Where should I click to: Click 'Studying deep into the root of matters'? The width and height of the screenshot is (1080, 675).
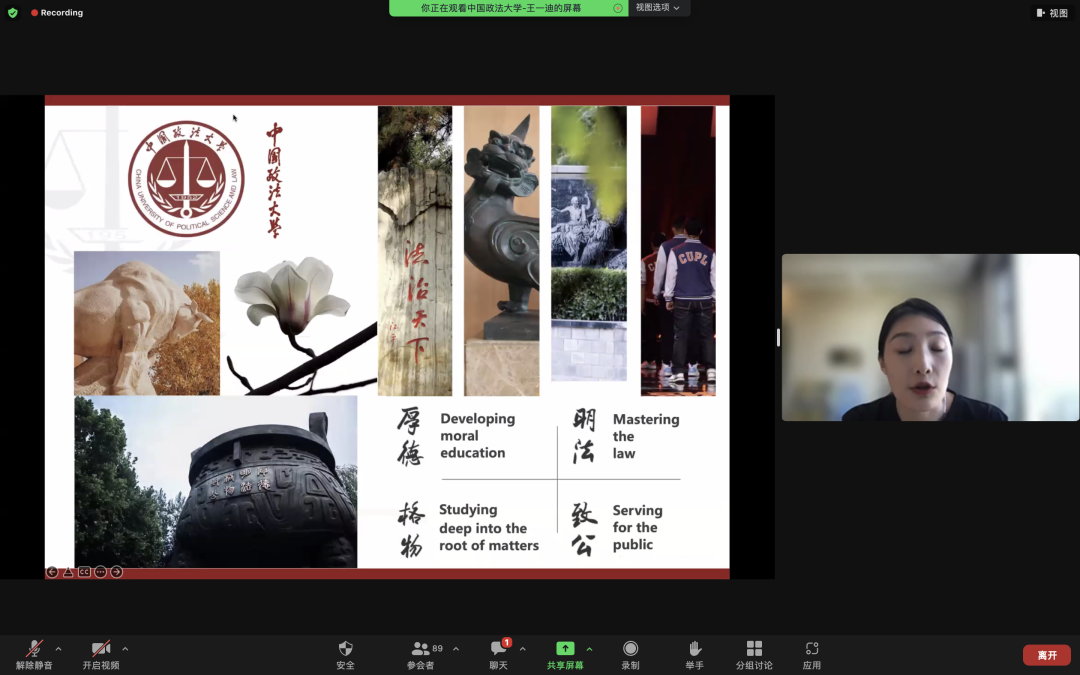pos(488,528)
